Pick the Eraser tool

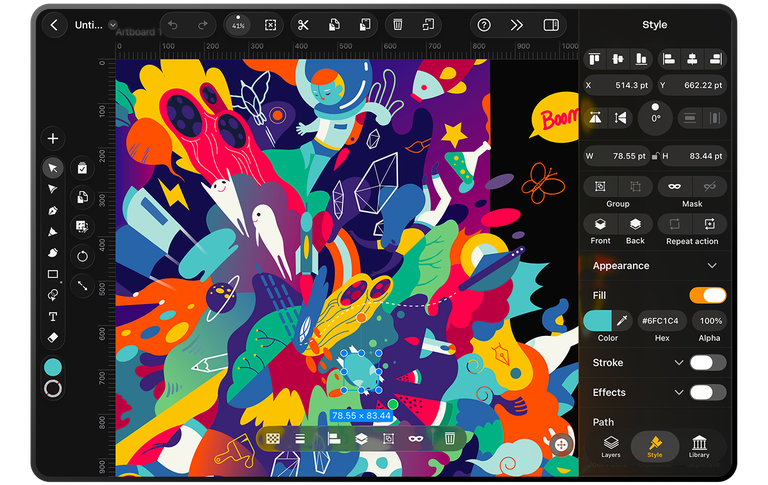53,338
